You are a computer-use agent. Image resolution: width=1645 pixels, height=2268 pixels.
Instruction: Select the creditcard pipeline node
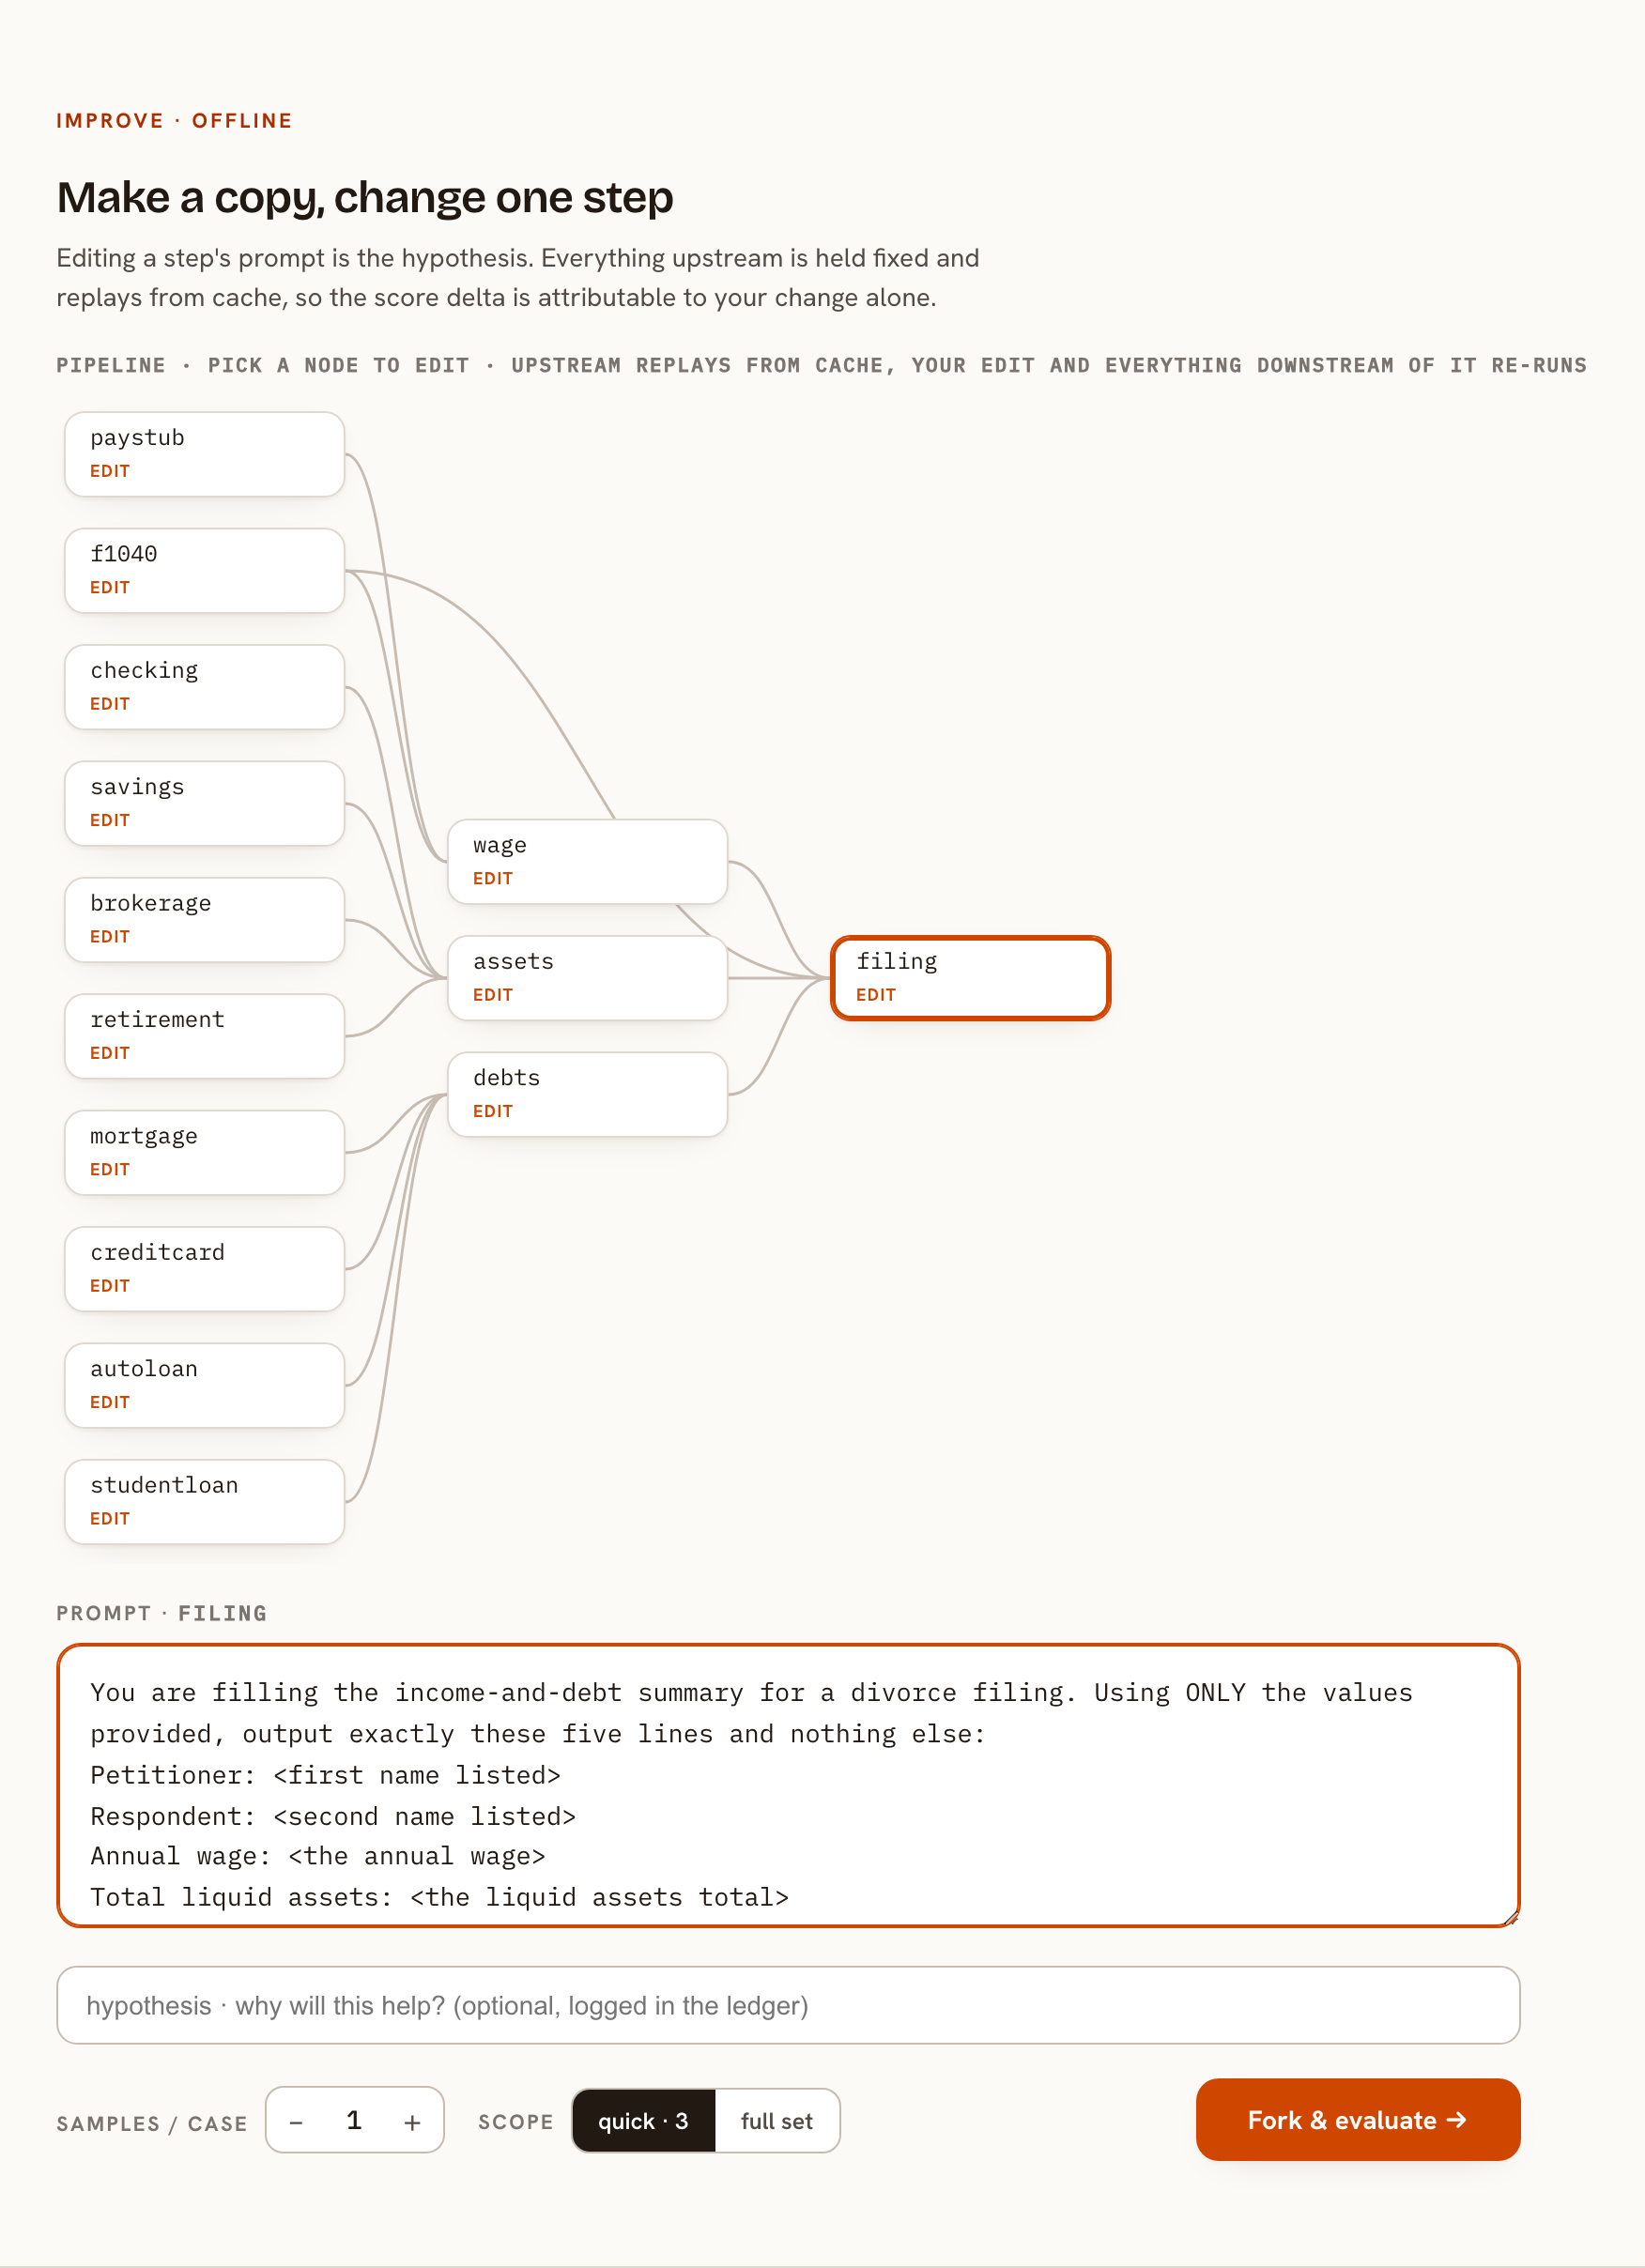click(x=204, y=1269)
